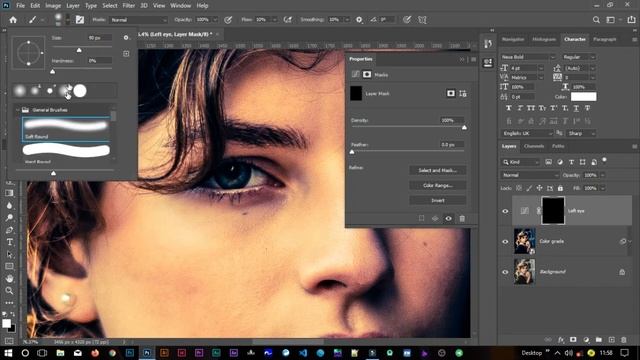Click the Share icon at top right
Viewport: 640px width, 360px height.
click(631, 20)
